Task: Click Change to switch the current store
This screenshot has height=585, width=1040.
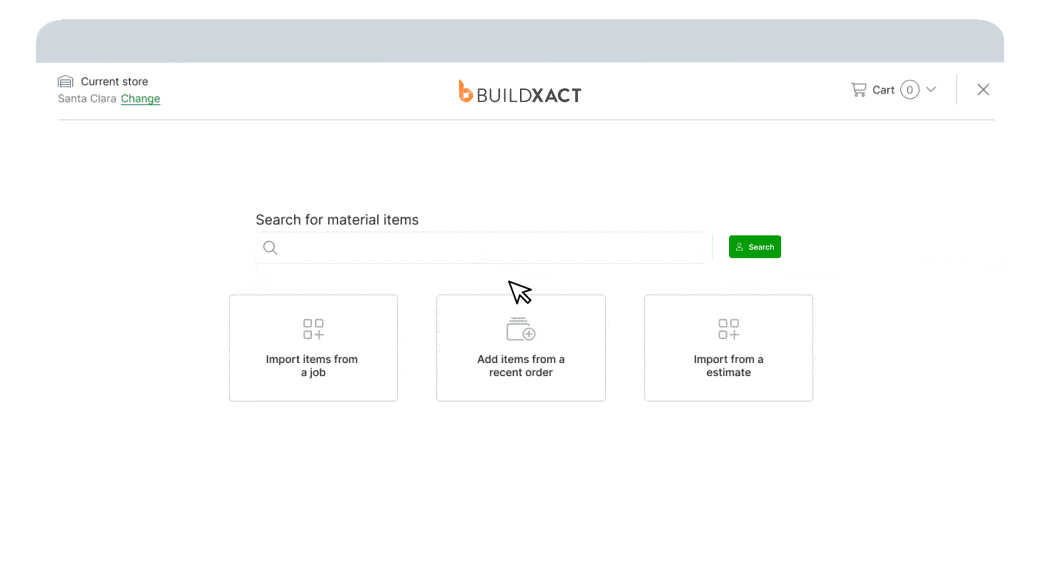Action: (x=140, y=98)
